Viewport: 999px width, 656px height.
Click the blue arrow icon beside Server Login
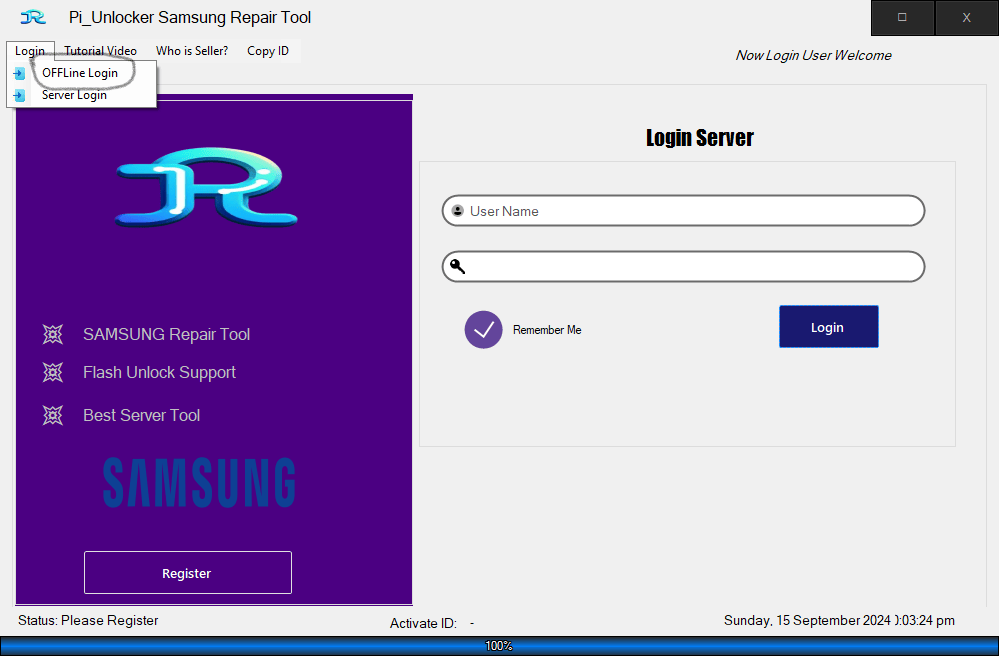tap(20, 94)
